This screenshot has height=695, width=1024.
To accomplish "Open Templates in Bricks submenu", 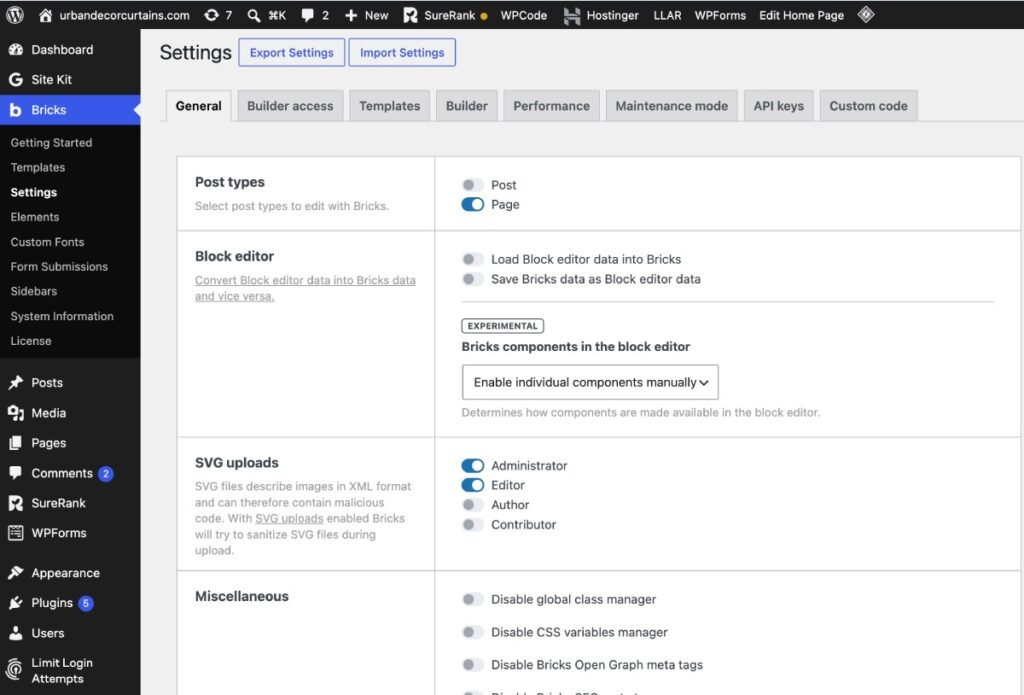I will click(38, 167).
